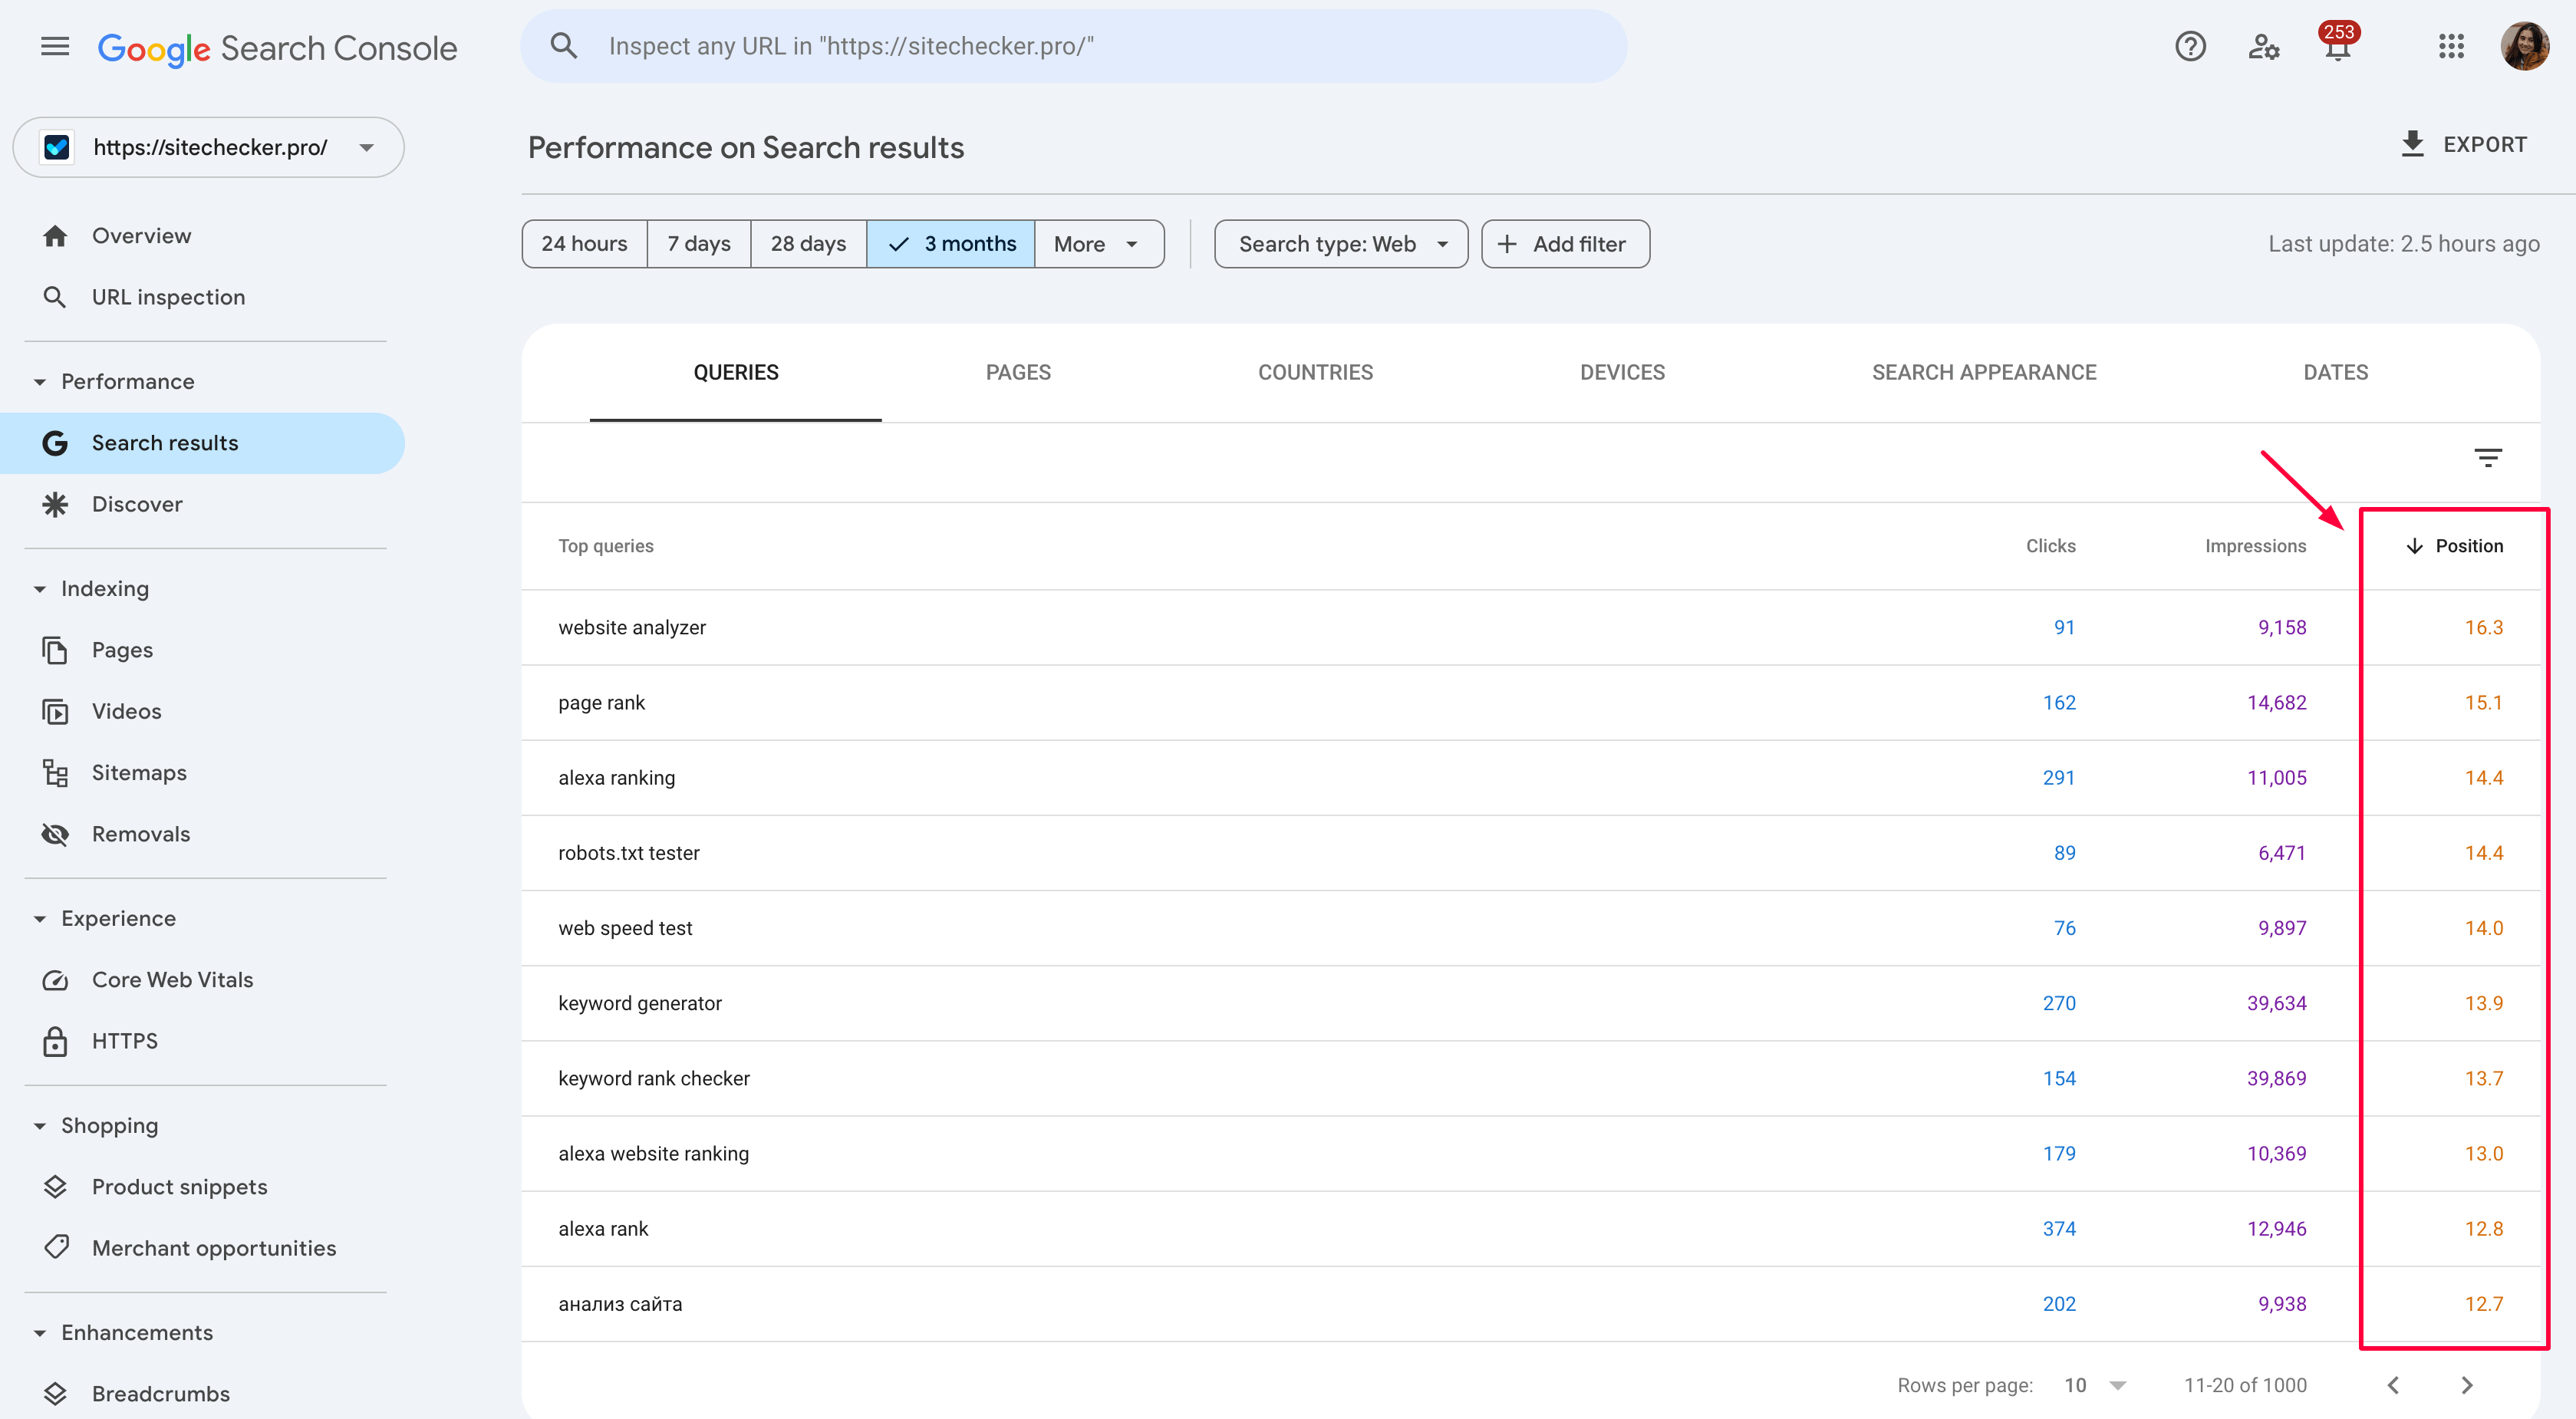Switch to the COUNTRIES tab
The image size is (2576, 1419).
coord(1315,372)
